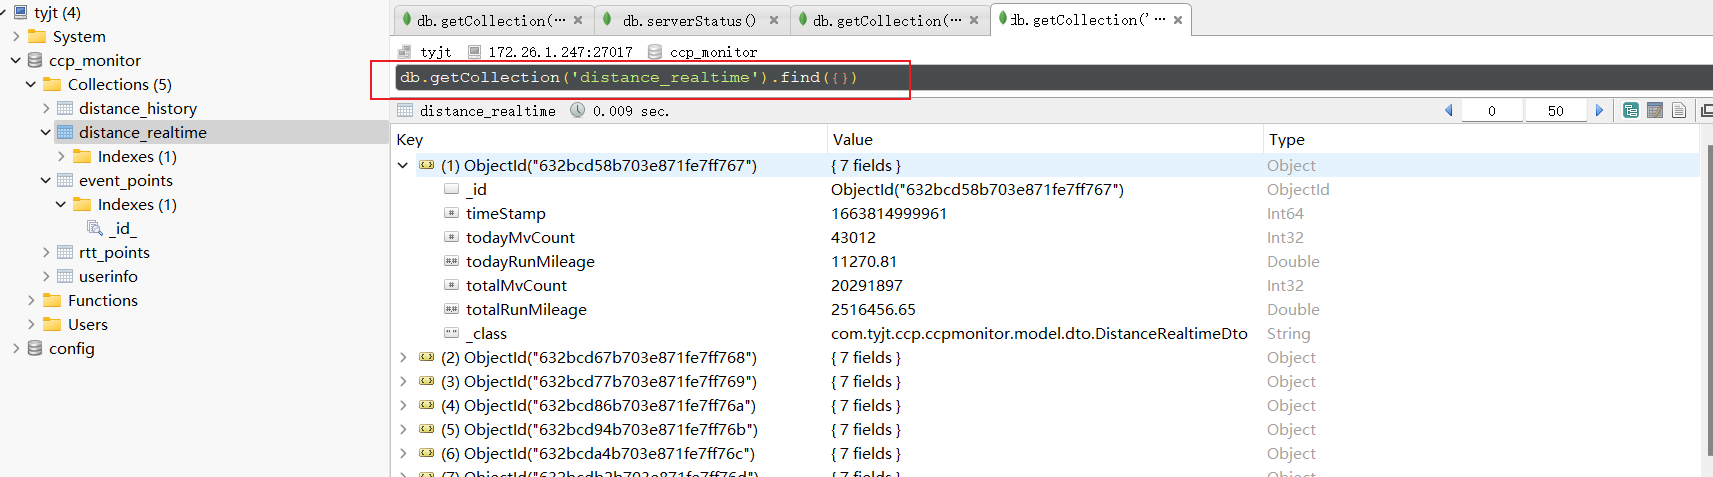Click the Value column header
Viewport: 1713px width, 477px height.
pyautogui.click(x=1046, y=140)
